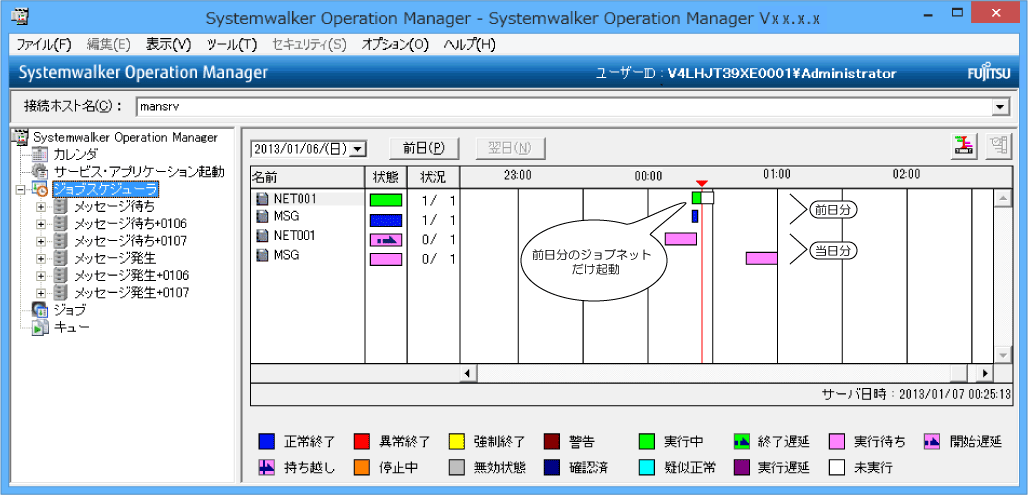Select the サービス・アプリケーション起動 icon
This screenshot has width=1028, height=495.
click(40, 172)
